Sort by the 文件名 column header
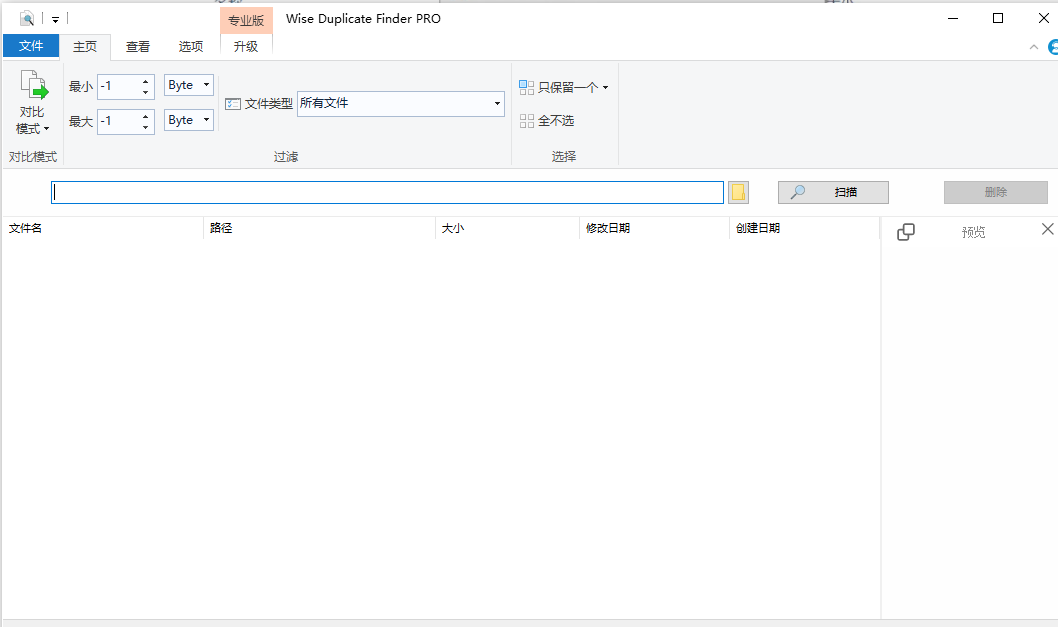1058x627 pixels. 103,228
